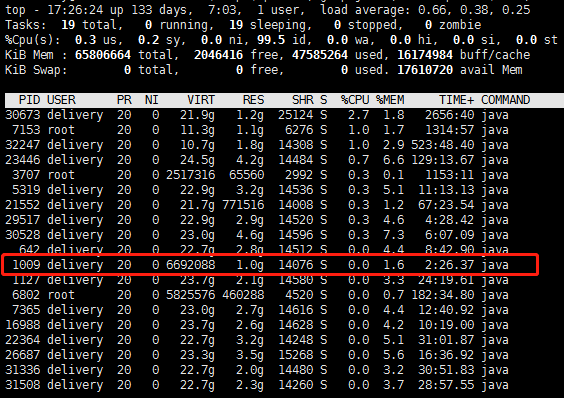
Task: Select PID 29517 row
Action: 257,220
